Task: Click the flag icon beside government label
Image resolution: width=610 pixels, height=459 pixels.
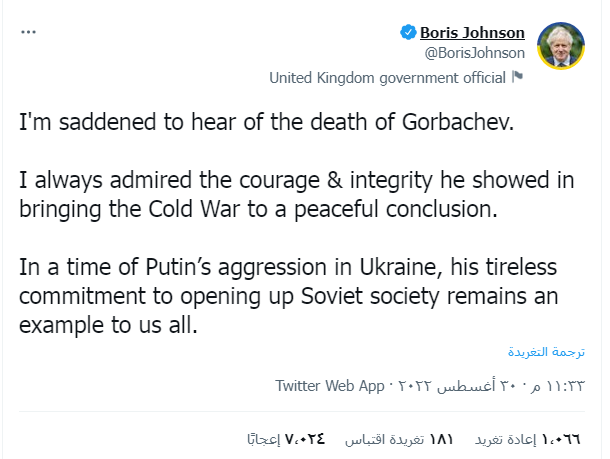Action: click(x=517, y=76)
